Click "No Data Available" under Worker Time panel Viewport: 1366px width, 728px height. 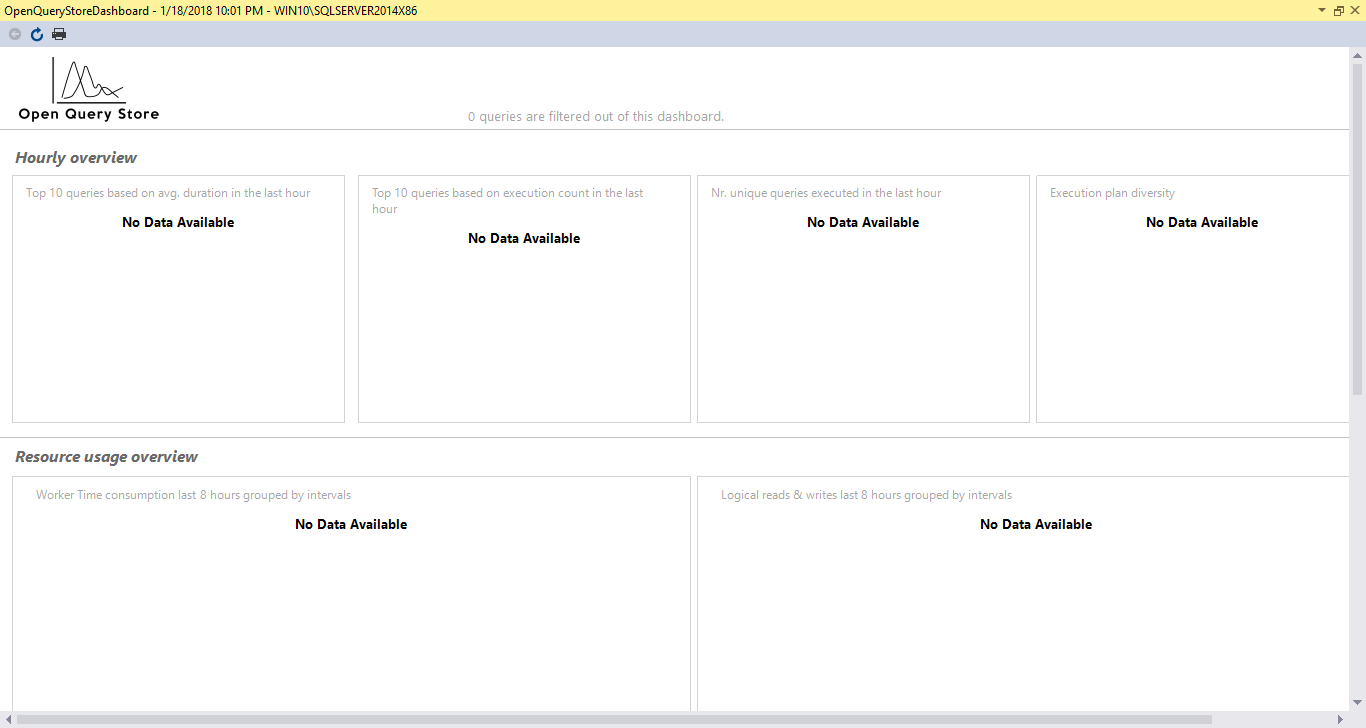pyautogui.click(x=351, y=524)
